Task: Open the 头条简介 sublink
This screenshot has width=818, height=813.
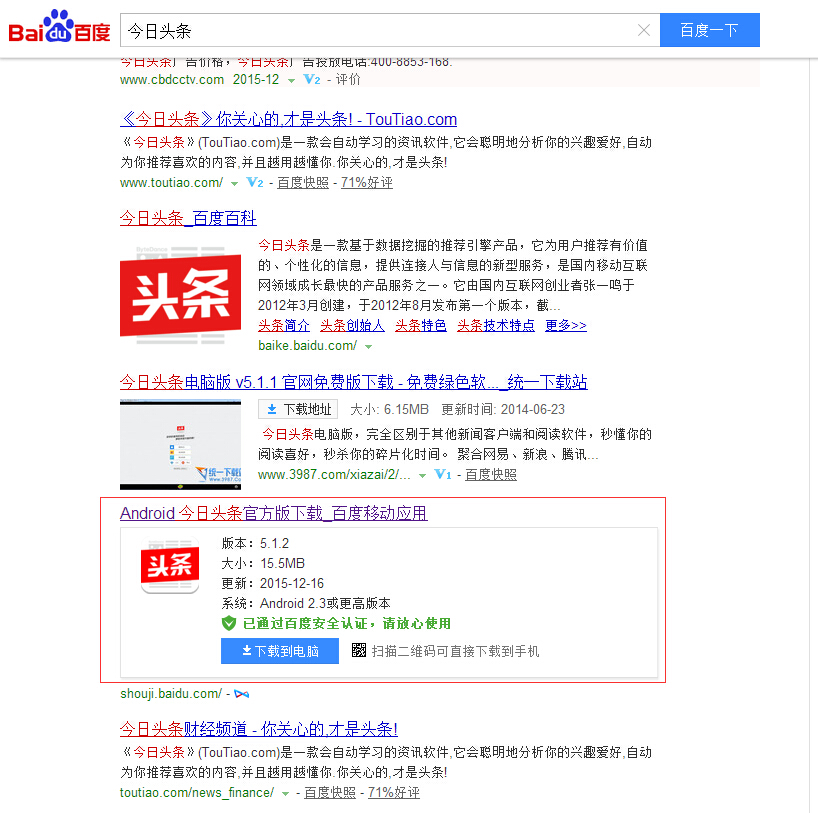Action: [x=284, y=326]
